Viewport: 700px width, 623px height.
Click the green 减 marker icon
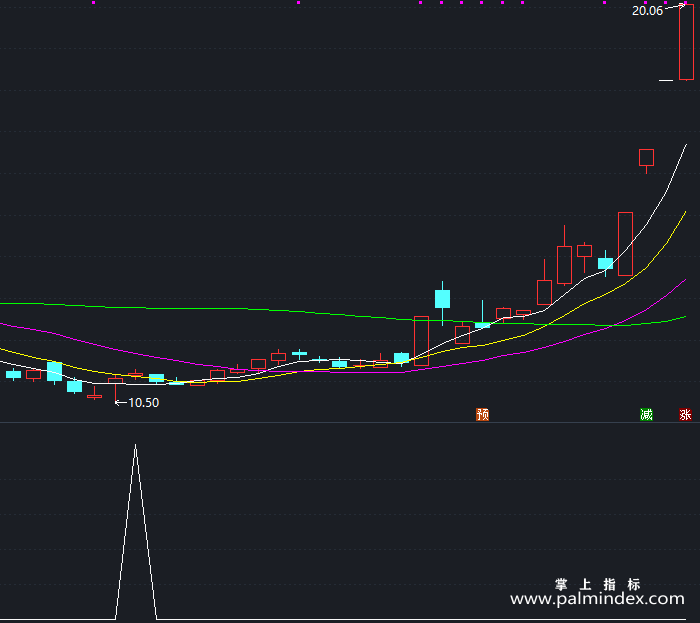tap(646, 415)
